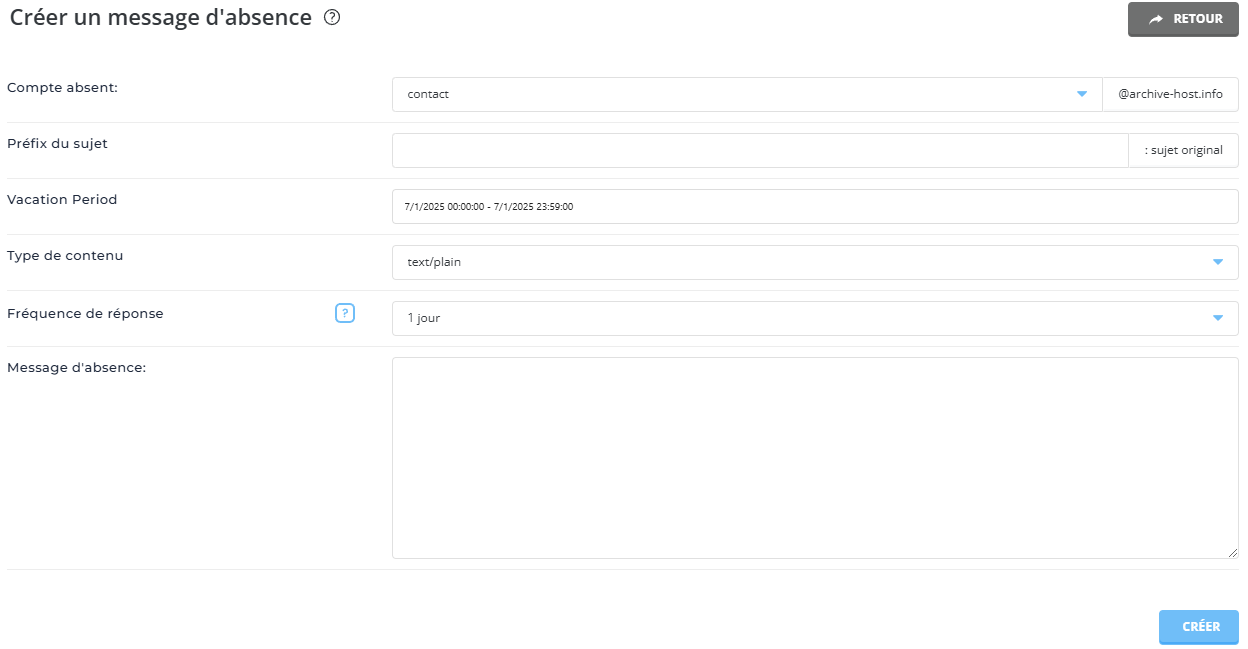Click the help icon beside the page title

click(333, 18)
